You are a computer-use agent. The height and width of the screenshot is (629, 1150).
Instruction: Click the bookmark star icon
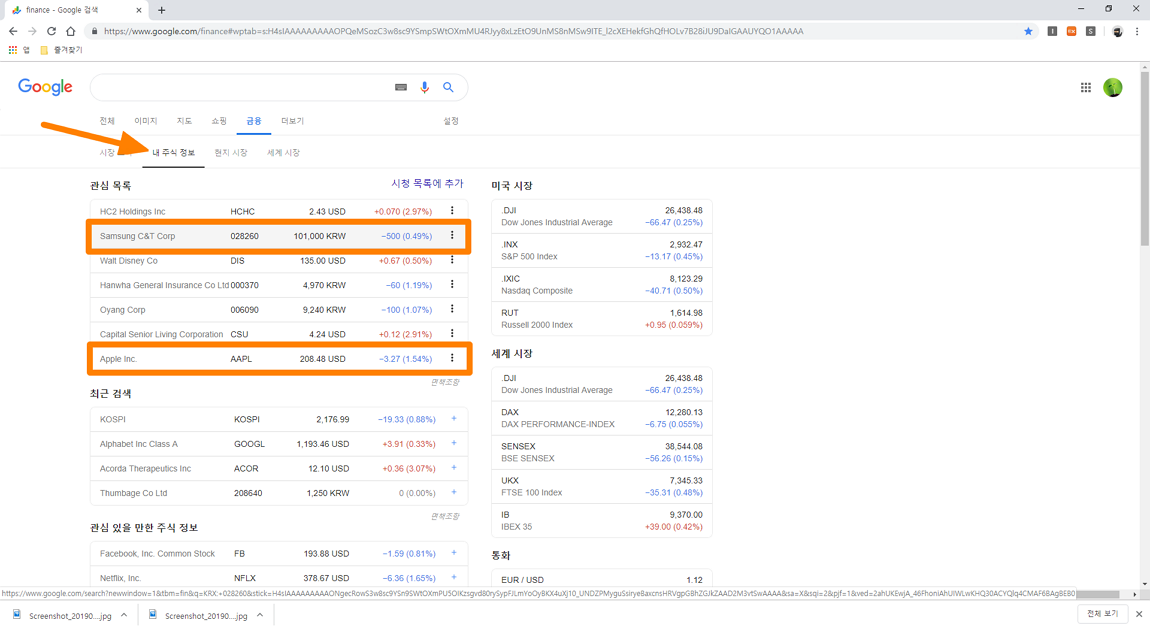click(1028, 32)
